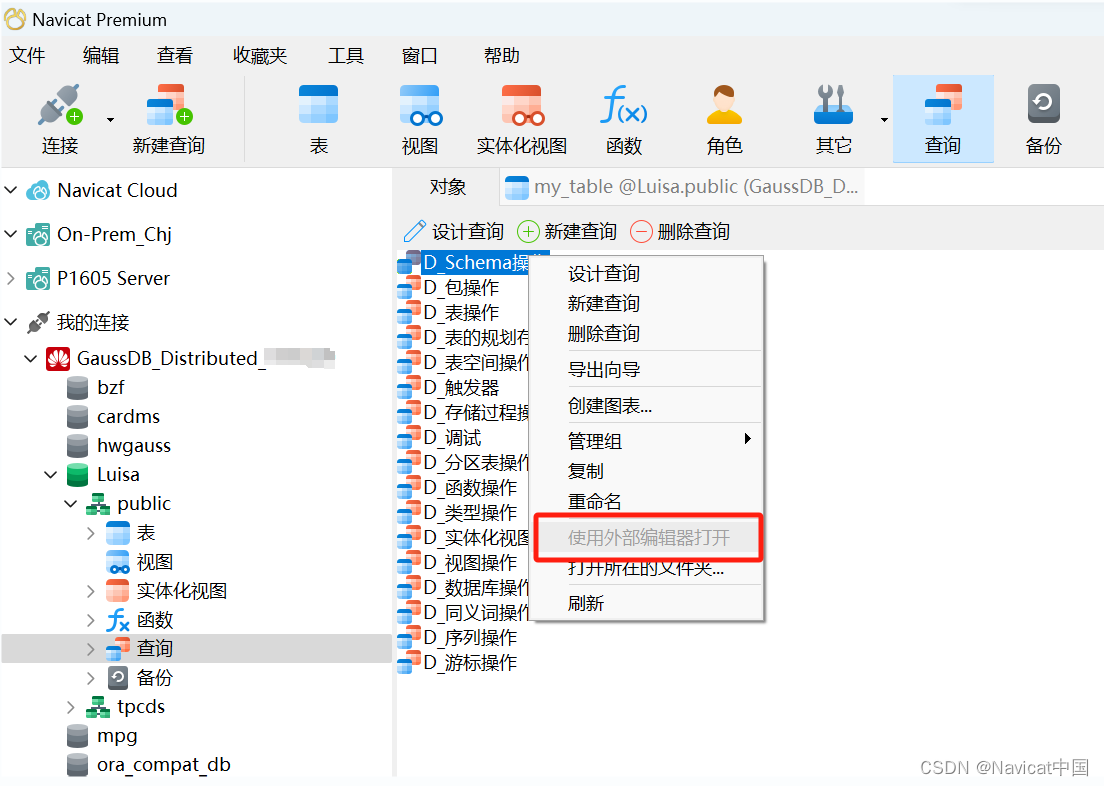Select the D_序列操作 query

470,637
